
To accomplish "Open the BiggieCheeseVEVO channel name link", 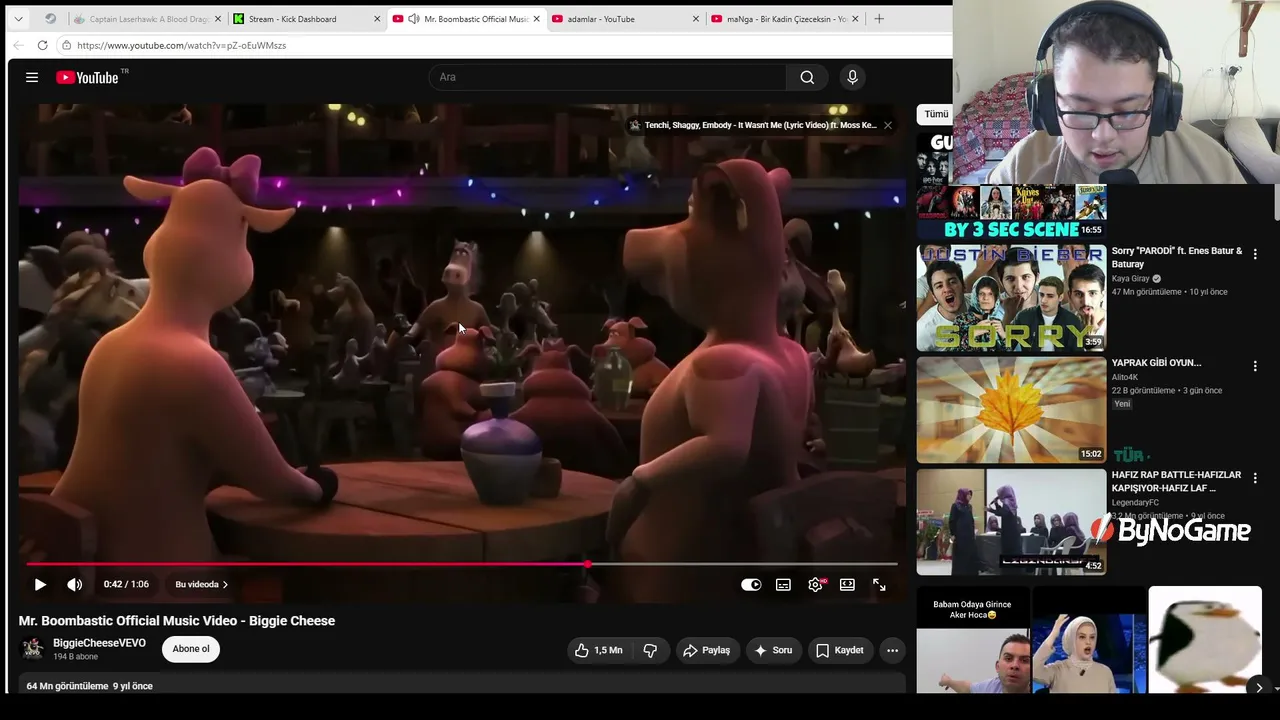I will pyautogui.click(x=99, y=643).
